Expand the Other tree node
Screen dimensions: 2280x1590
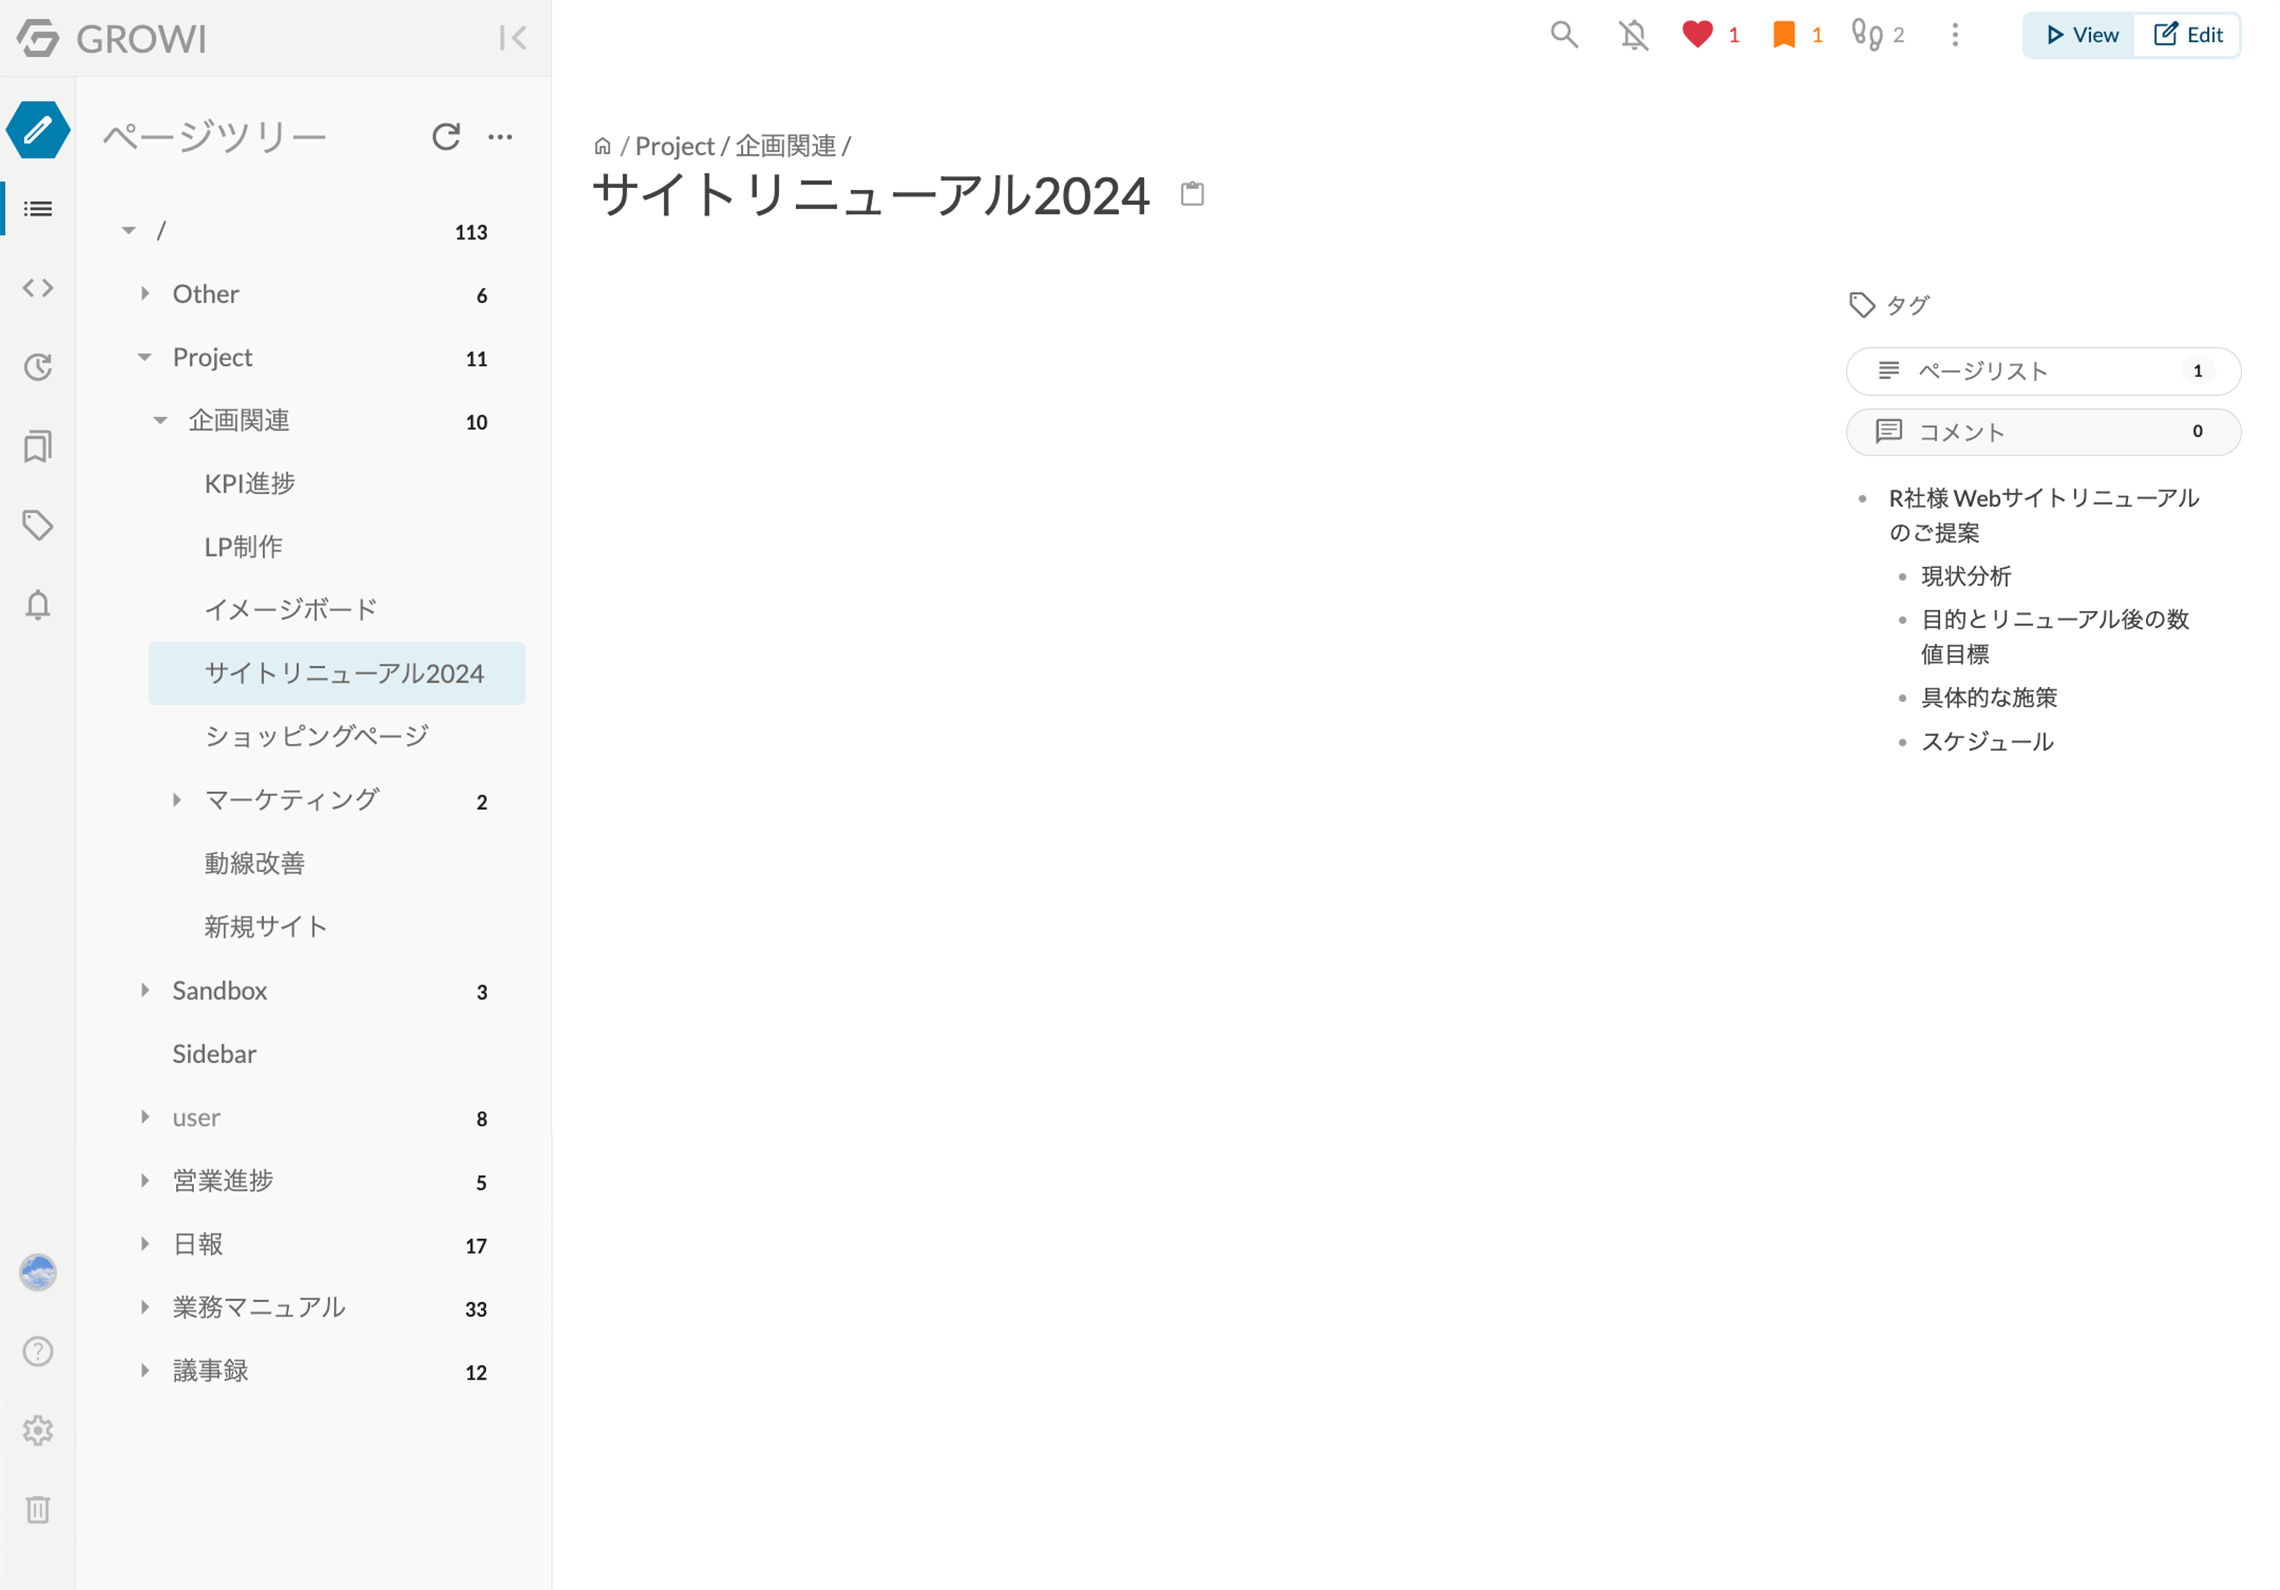point(144,293)
